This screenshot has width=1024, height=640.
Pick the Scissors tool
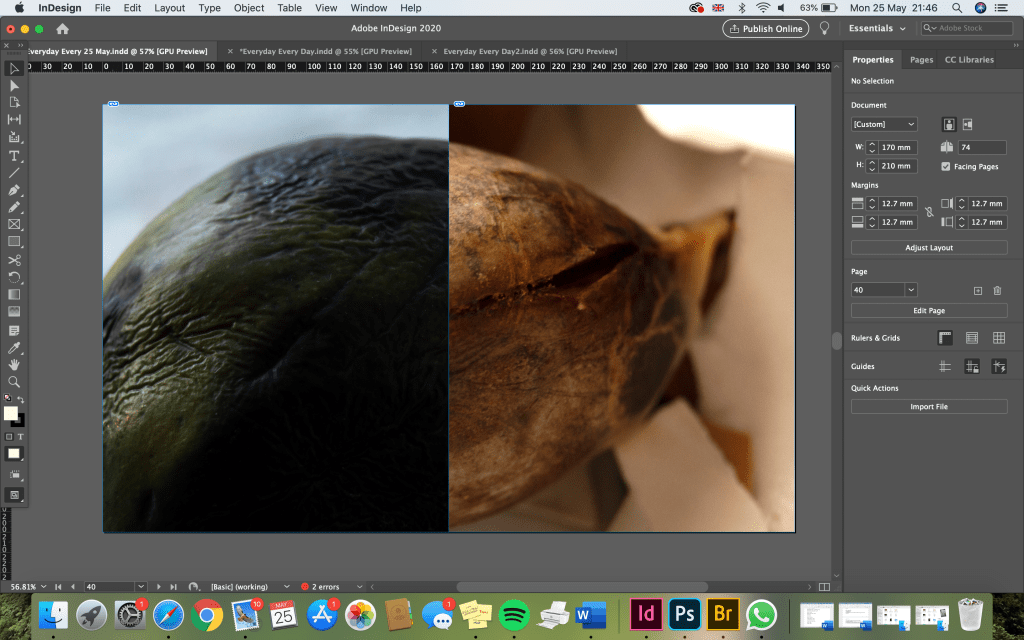(x=14, y=260)
